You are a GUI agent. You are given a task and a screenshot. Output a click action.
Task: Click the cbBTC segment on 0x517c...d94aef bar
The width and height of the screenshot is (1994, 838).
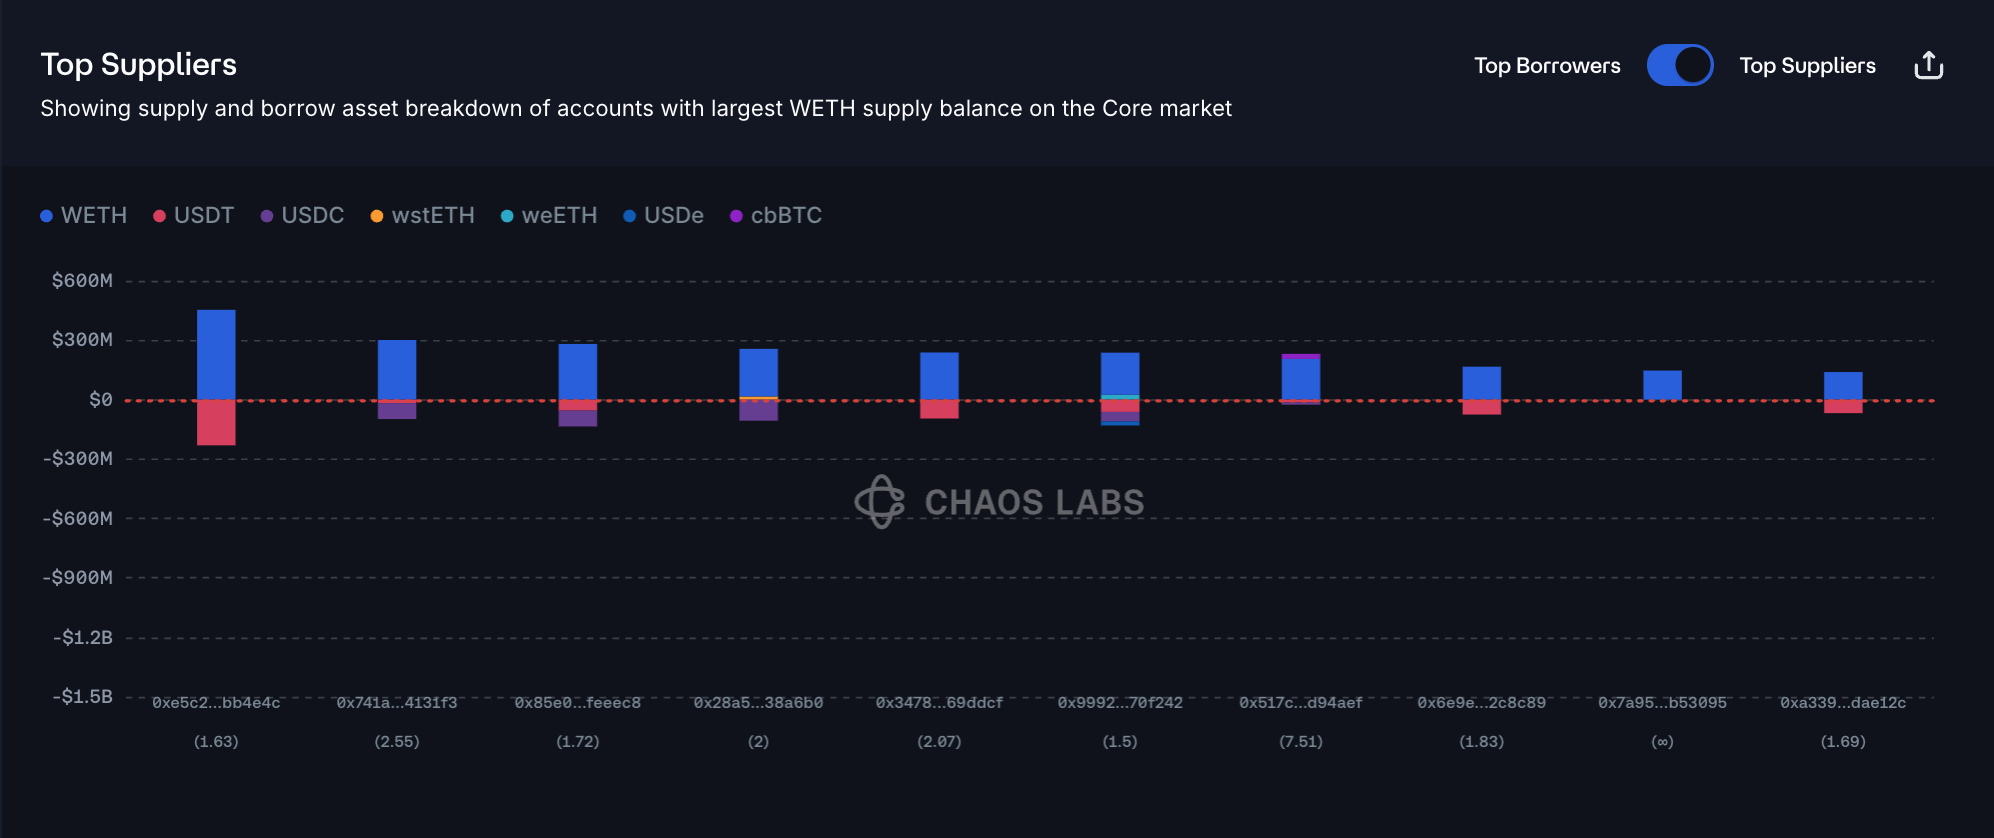[x=1301, y=356]
